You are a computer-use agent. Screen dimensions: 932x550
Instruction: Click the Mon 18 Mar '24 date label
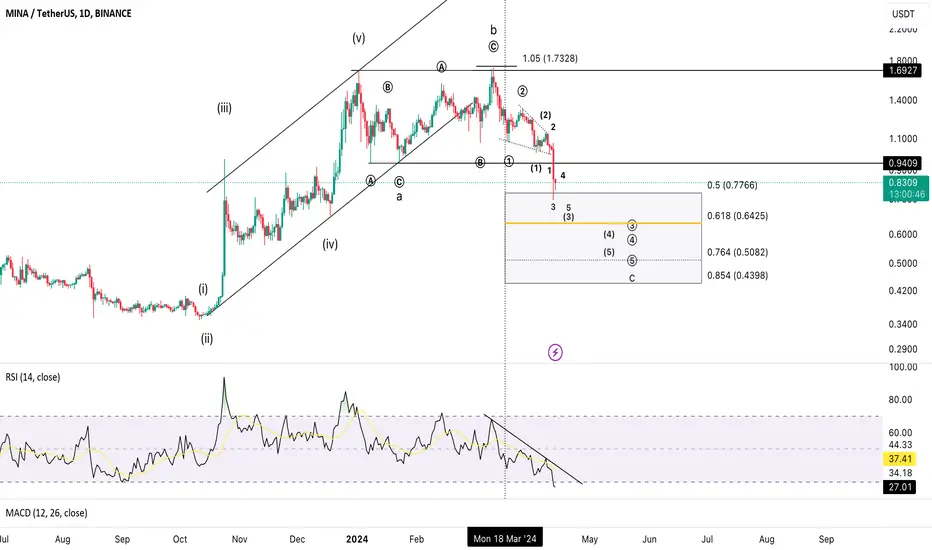(x=505, y=539)
